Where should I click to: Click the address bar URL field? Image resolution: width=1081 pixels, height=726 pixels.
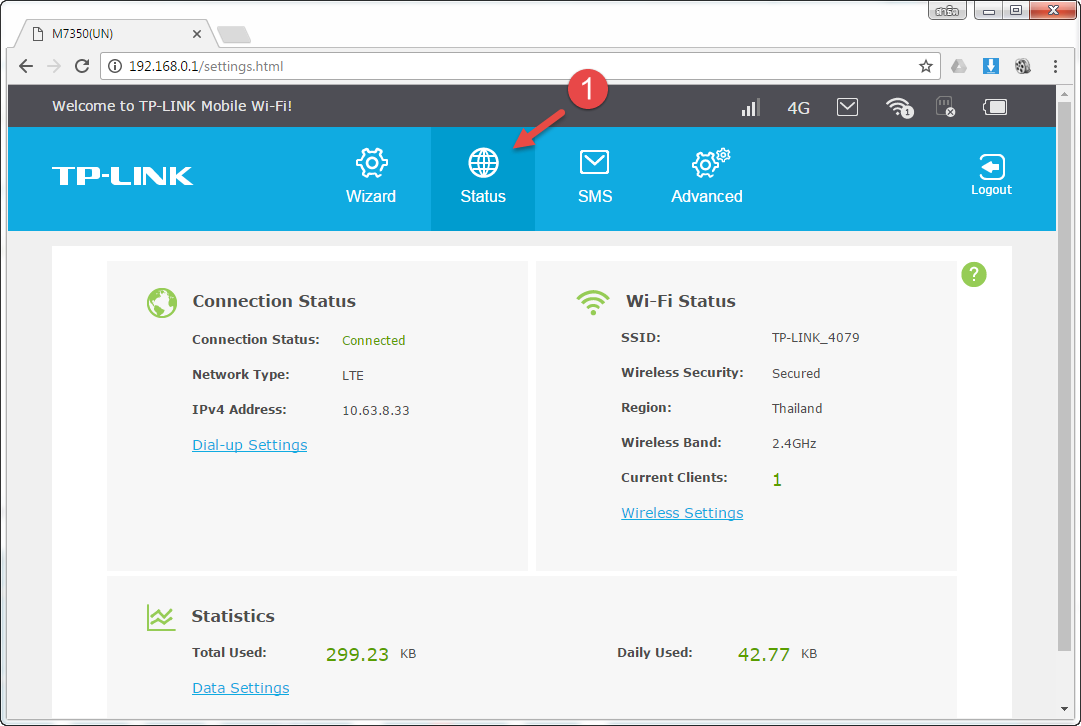tap(521, 66)
